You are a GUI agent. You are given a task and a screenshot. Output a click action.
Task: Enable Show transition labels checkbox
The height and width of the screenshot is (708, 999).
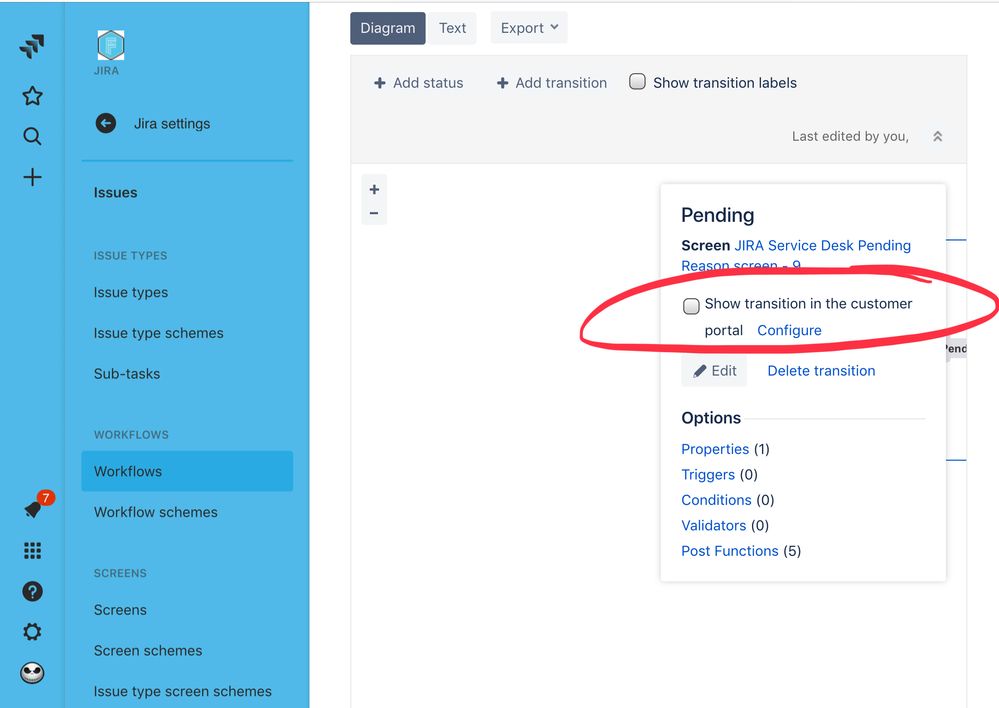(x=637, y=82)
